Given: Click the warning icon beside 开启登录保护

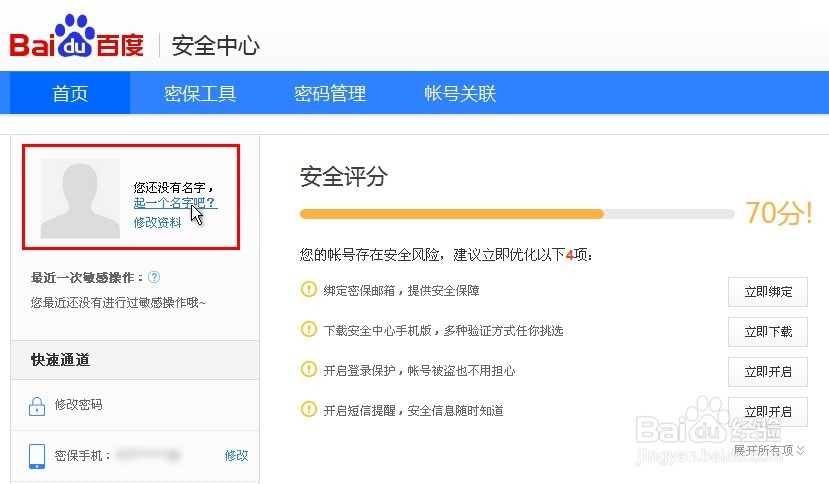Looking at the screenshot, I should (x=308, y=370).
